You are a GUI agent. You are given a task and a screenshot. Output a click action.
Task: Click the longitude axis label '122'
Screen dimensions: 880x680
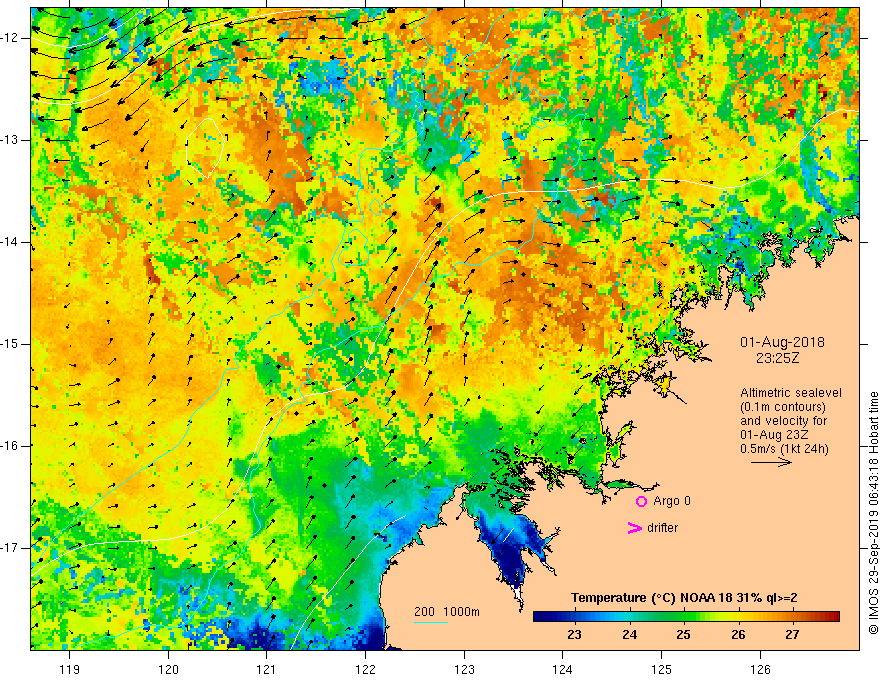tap(365, 669)
